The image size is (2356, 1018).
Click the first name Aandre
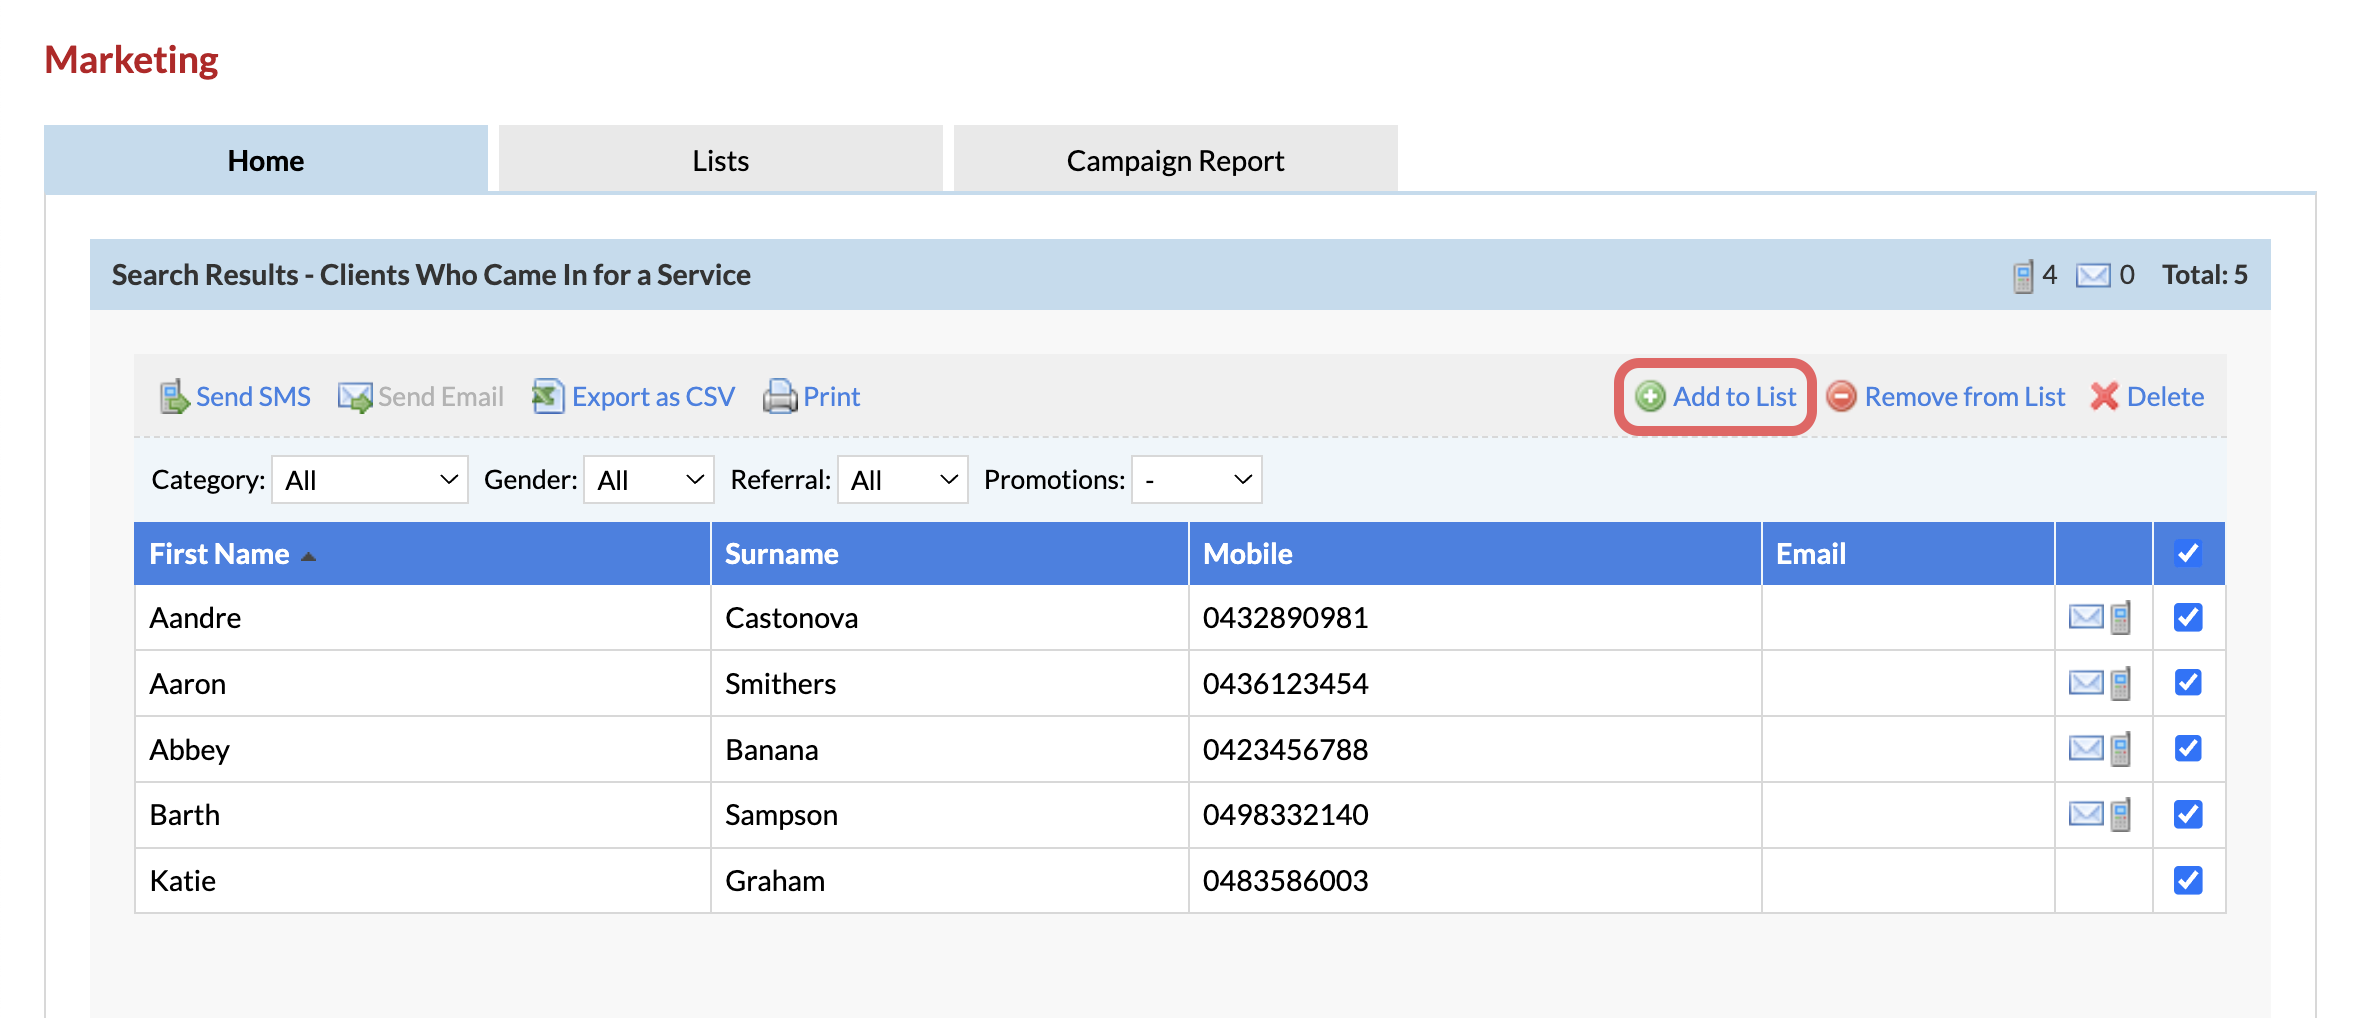pyautogui.click(x=195, y=618)
